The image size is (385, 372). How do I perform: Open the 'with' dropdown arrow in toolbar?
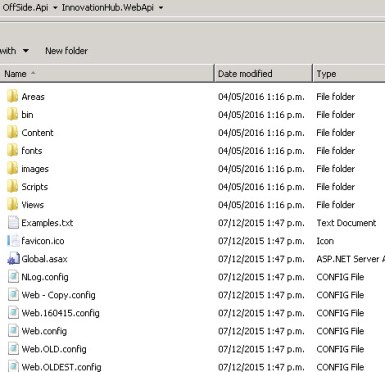click(25, 51)
